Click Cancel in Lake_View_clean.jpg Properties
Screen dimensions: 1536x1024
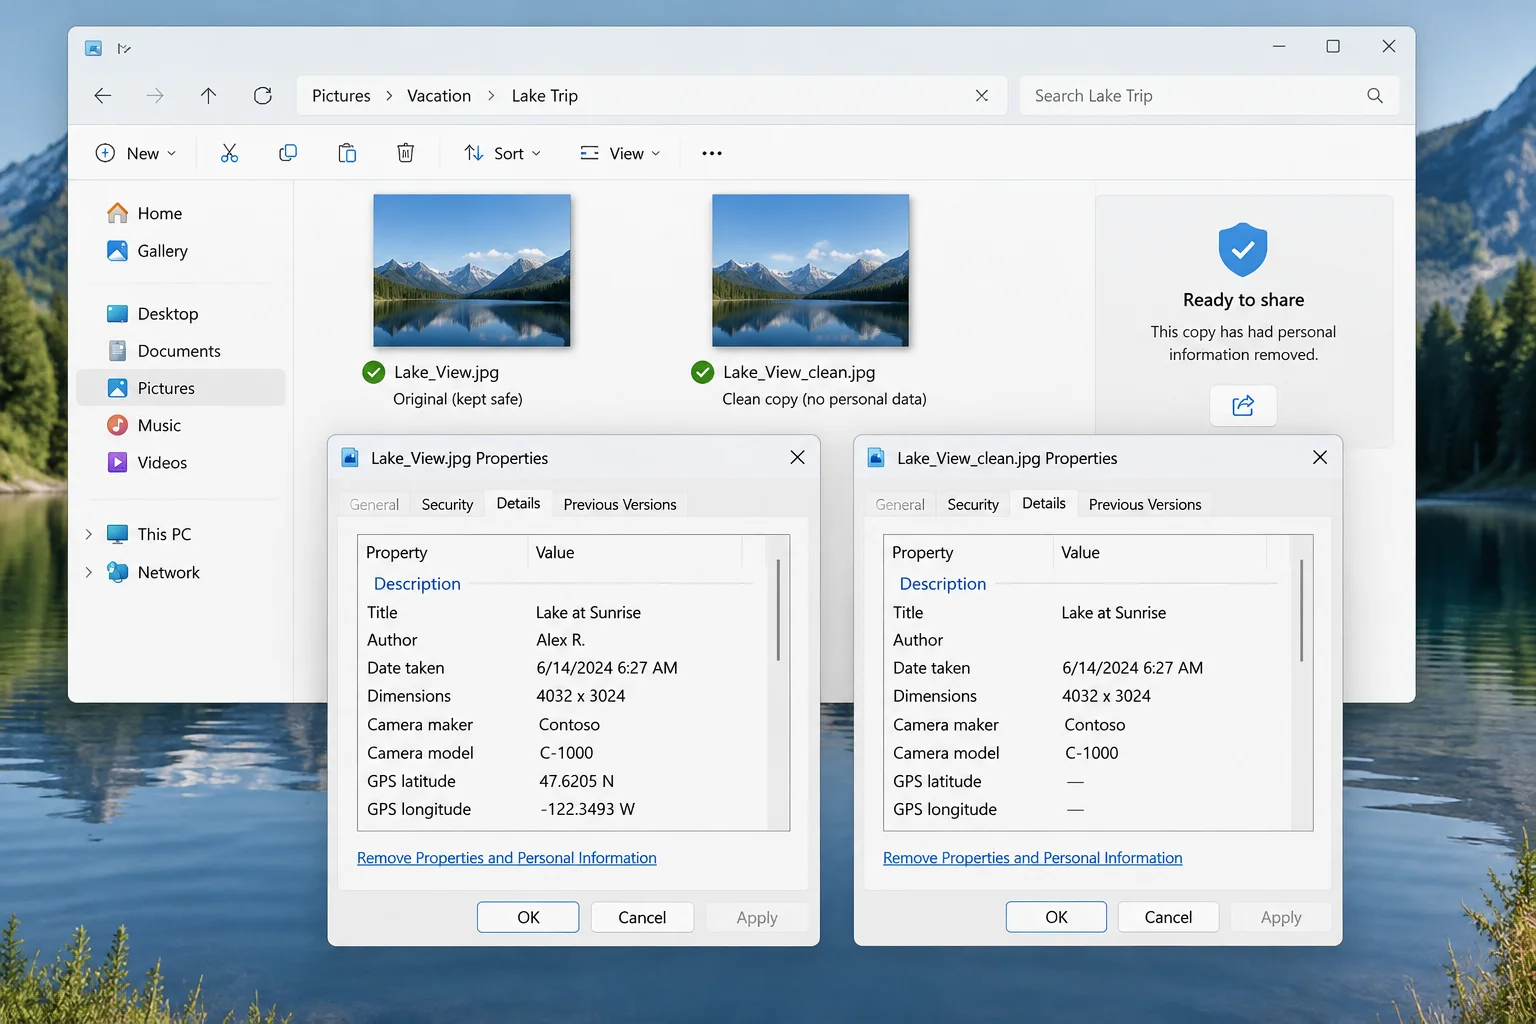point(1168,917)
